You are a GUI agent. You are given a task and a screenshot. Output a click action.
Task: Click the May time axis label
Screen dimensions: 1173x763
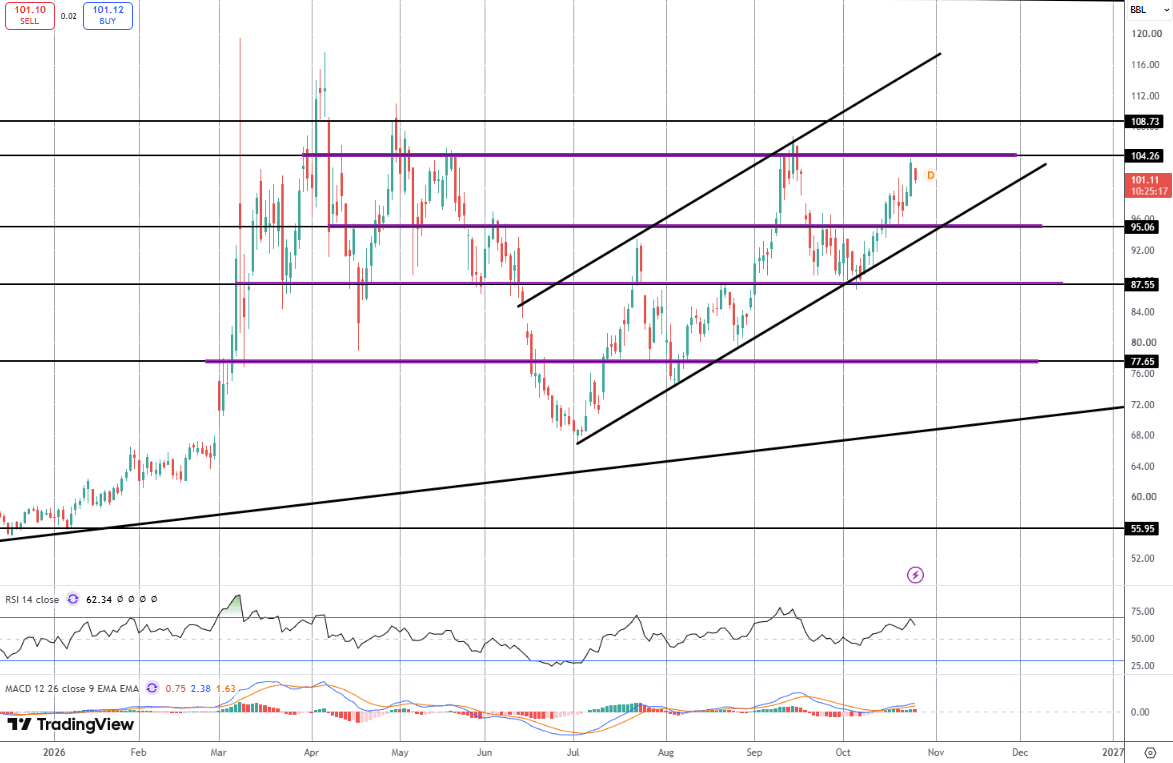pos(400,752)
